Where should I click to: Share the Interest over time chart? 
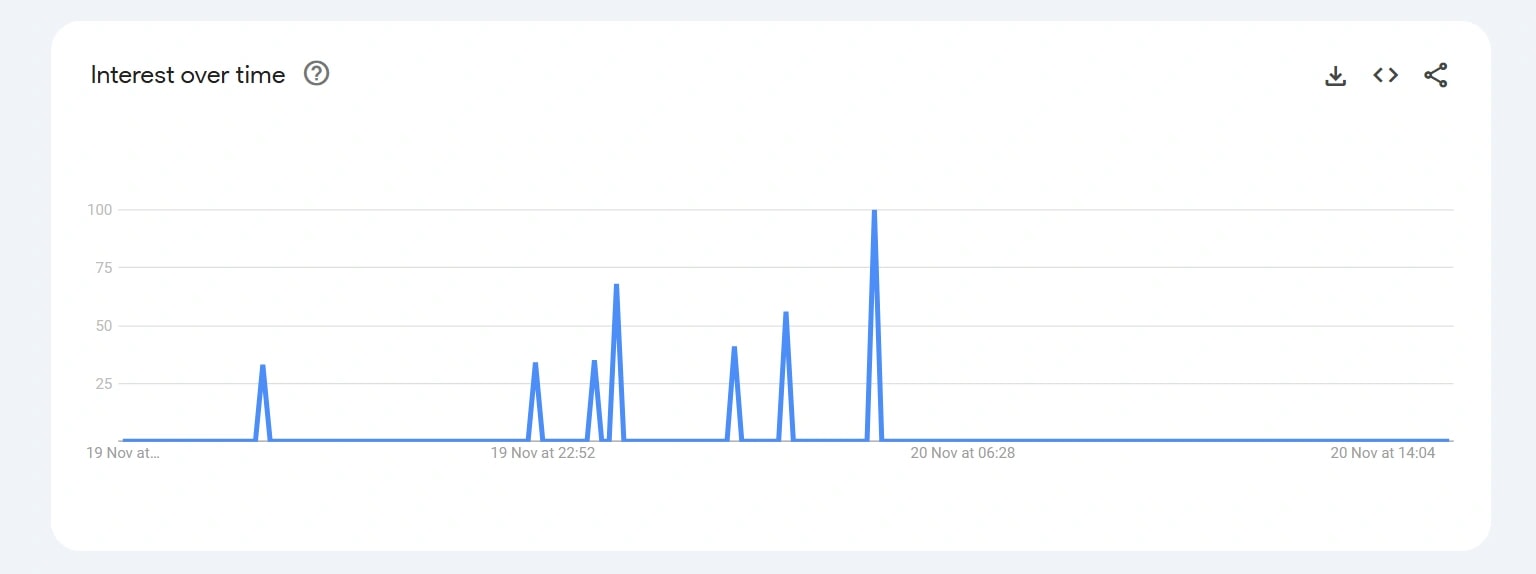point(1436,75)
